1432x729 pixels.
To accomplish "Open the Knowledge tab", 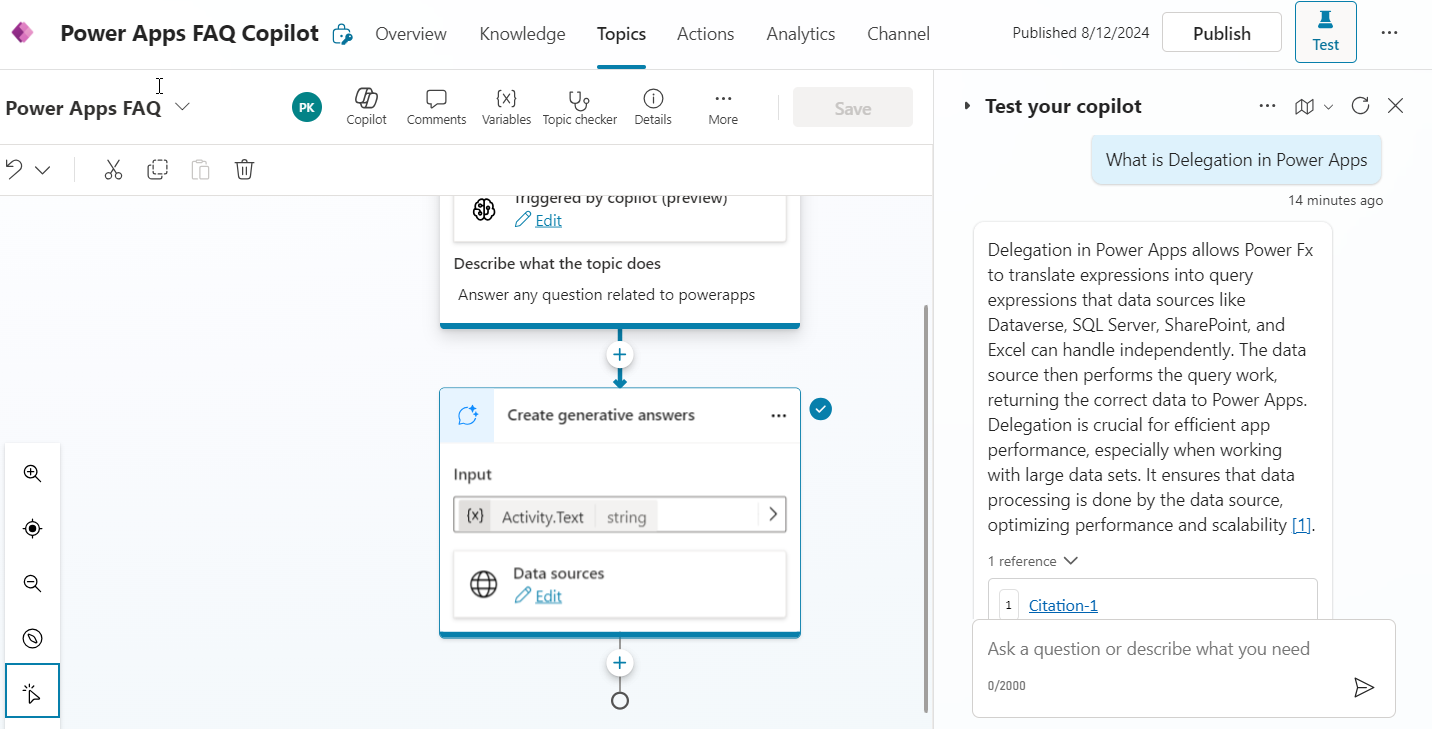I will 522,33.
